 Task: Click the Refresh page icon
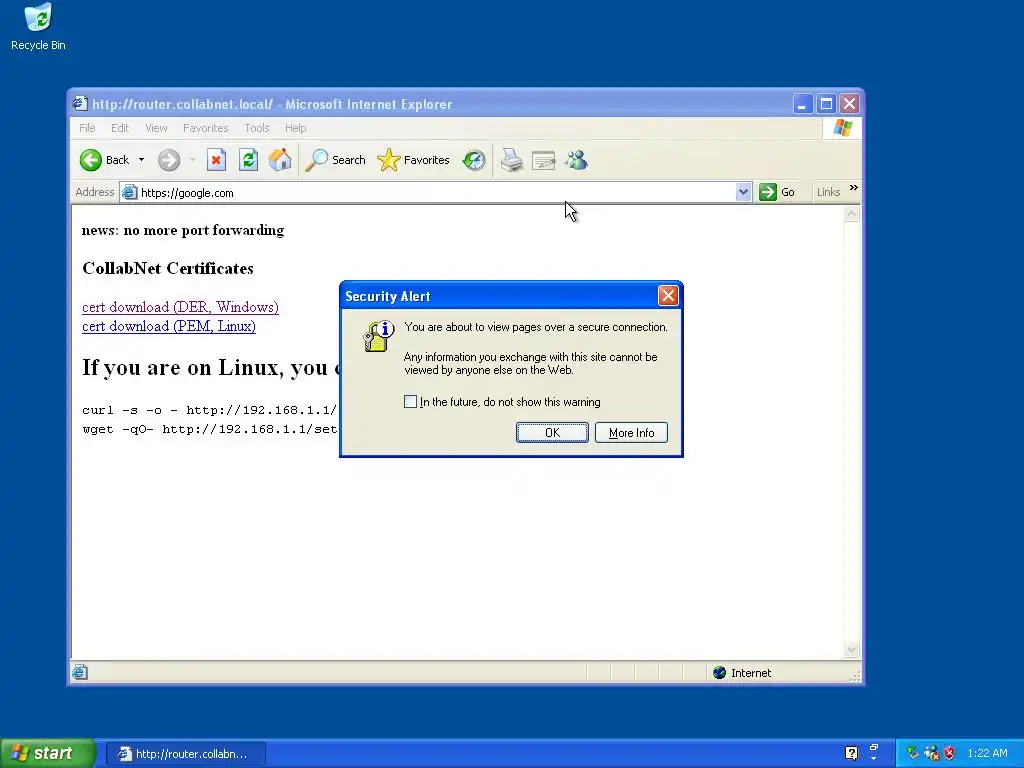point(248,160)
